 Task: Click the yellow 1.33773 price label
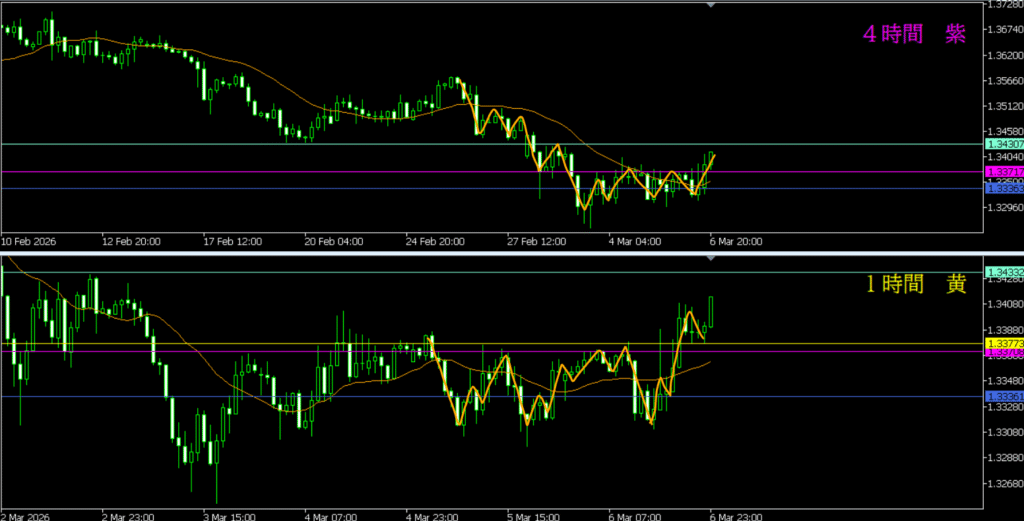1003,343
